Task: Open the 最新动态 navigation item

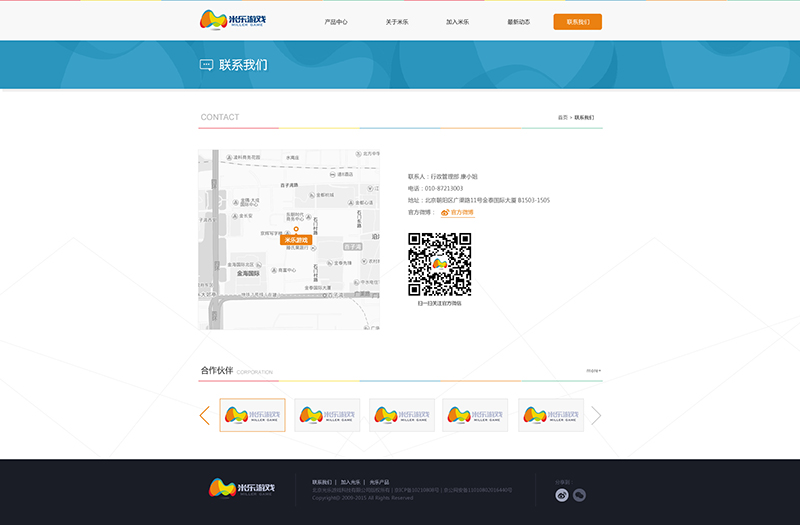Action: 518,22
